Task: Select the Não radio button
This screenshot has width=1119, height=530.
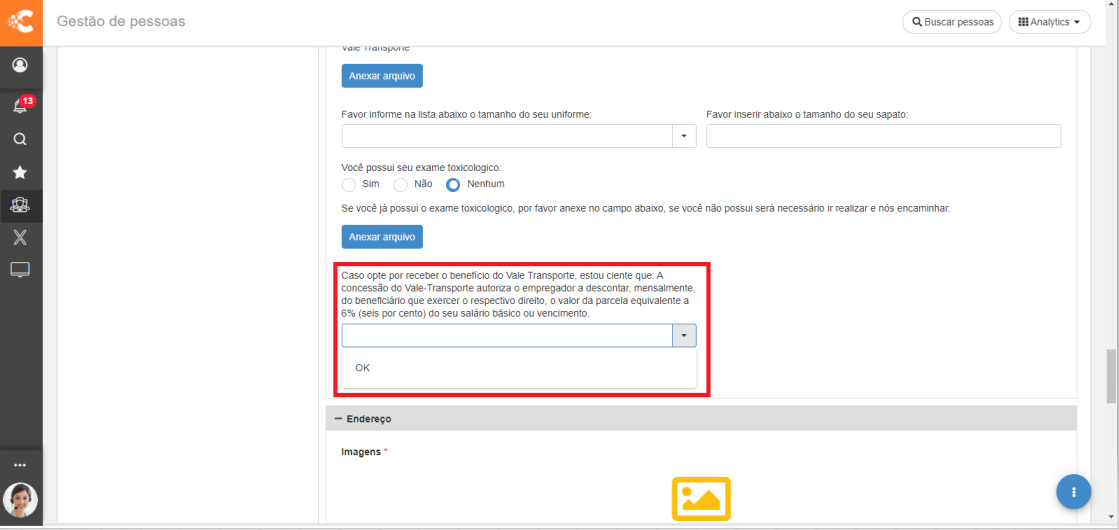Action: (x=400, y=185)
